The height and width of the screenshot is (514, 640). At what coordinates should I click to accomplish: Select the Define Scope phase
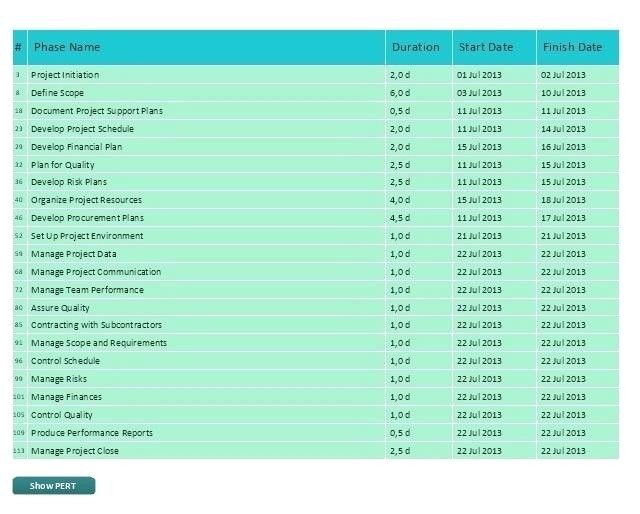point(57,93)
